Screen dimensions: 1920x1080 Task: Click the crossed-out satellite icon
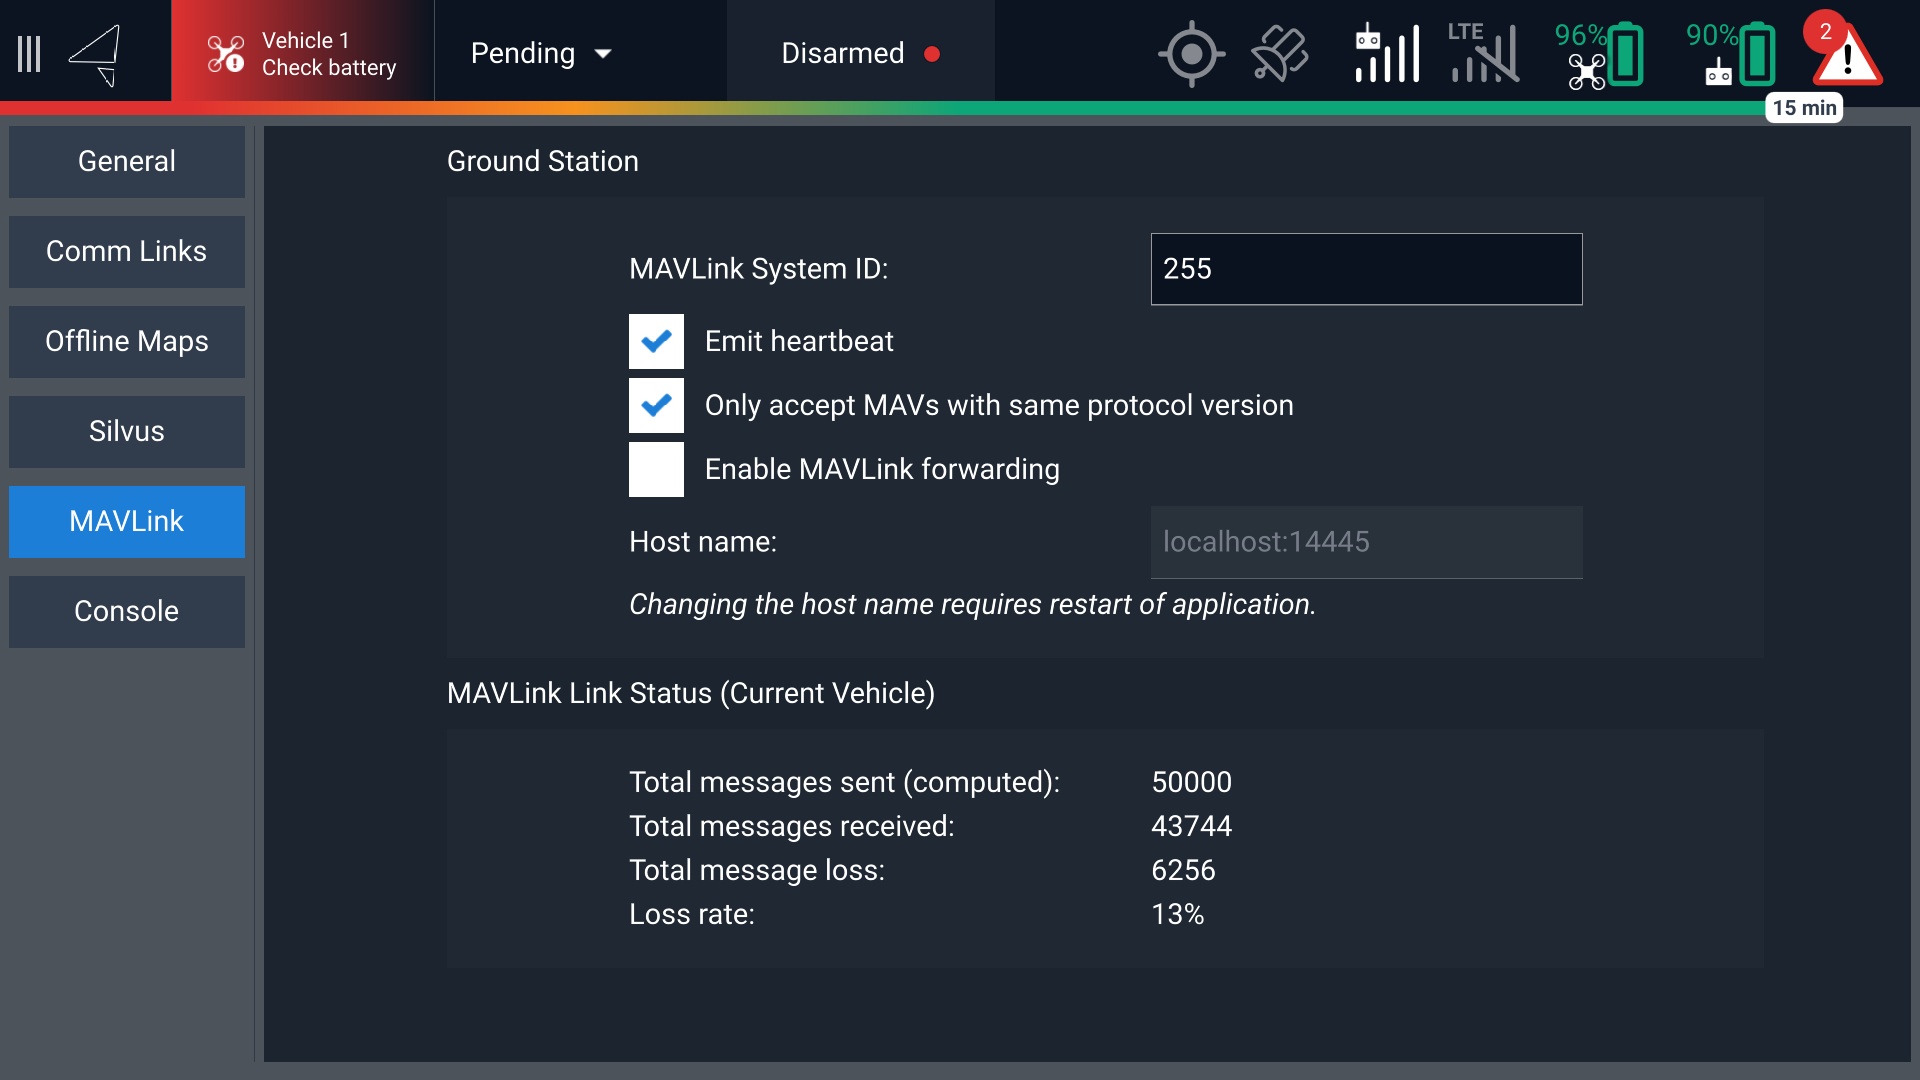click(x=1279, y=54)
